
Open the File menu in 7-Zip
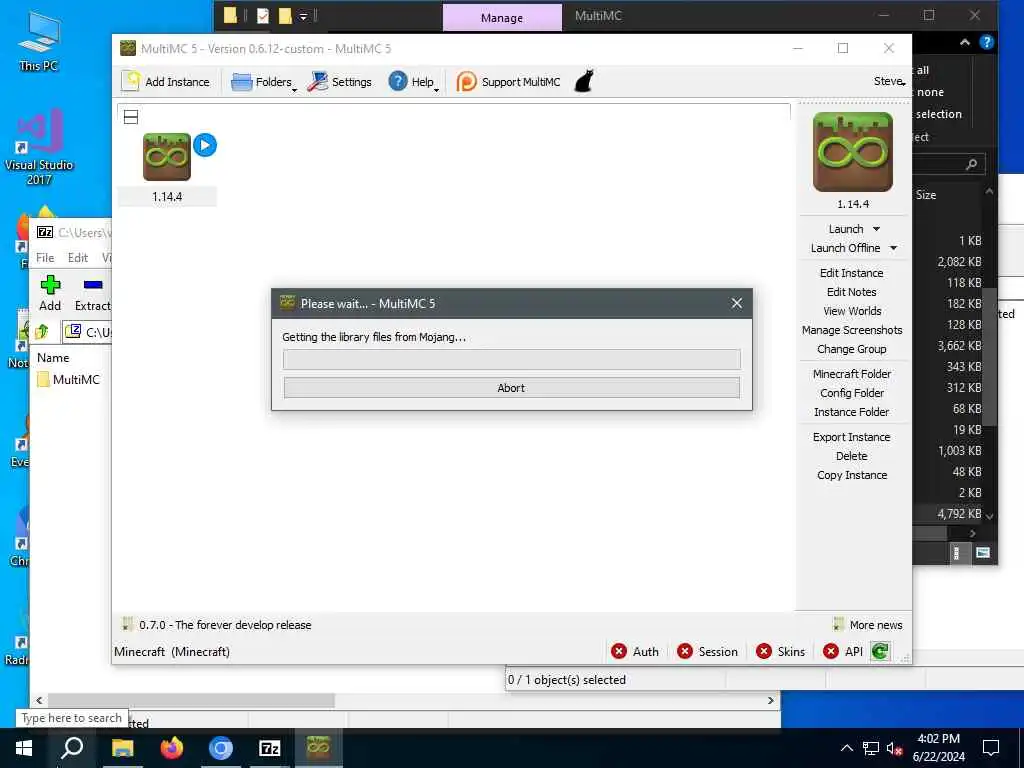coord(45,258)
